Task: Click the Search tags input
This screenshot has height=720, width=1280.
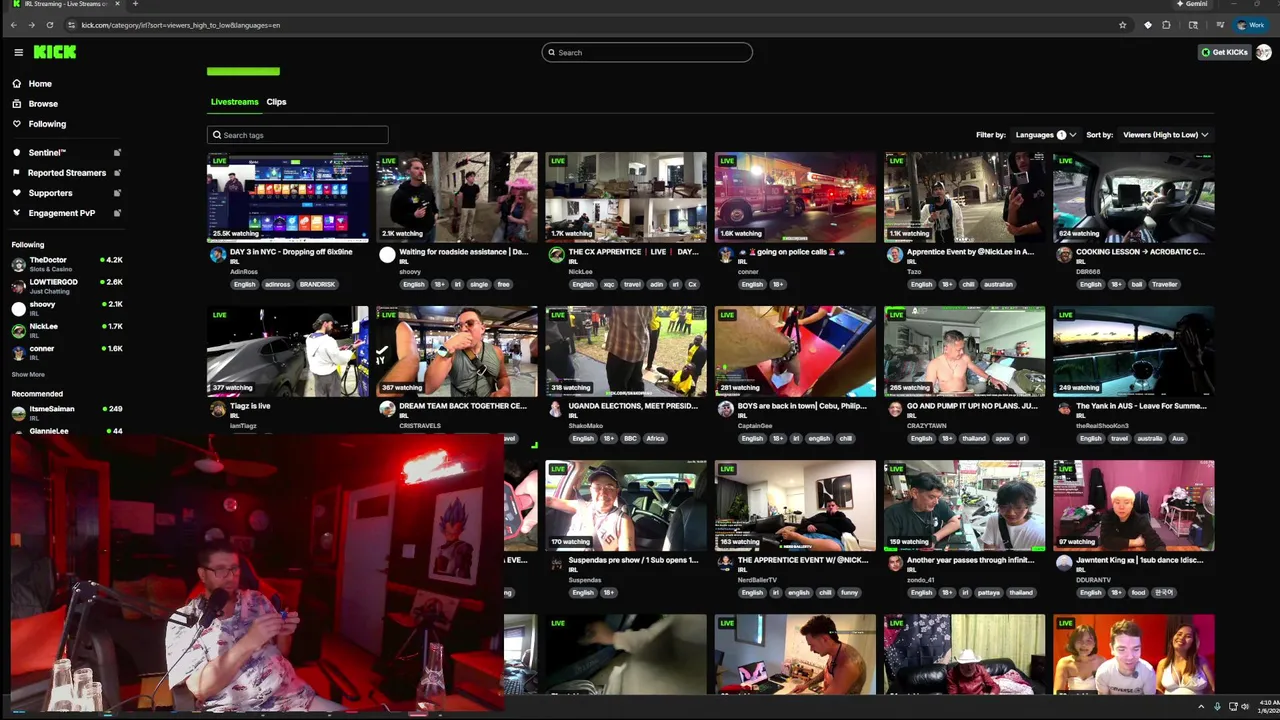Action: click(298, 135)
